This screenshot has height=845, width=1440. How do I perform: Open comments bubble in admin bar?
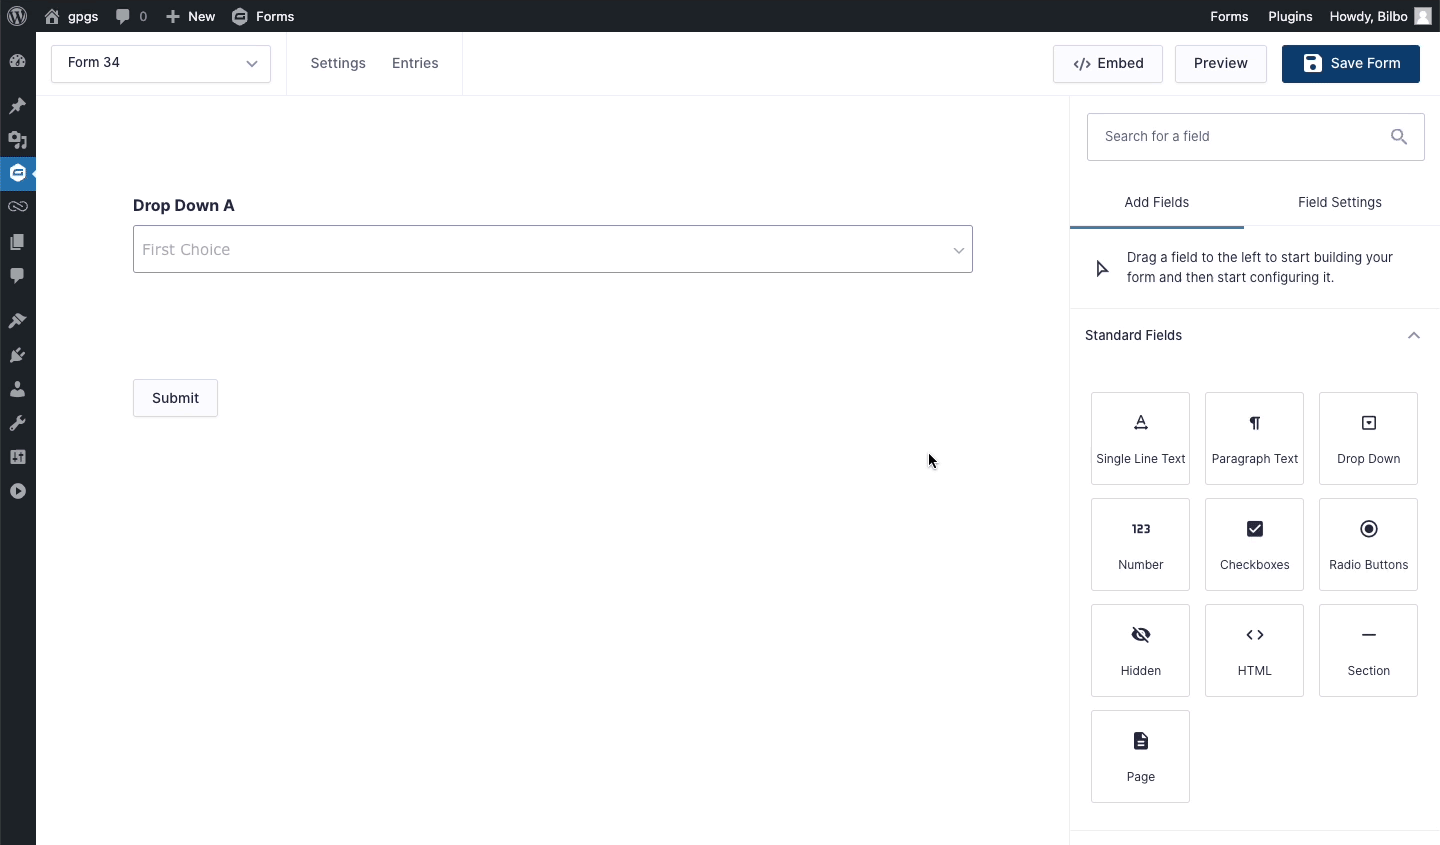[x=131, y=16]
